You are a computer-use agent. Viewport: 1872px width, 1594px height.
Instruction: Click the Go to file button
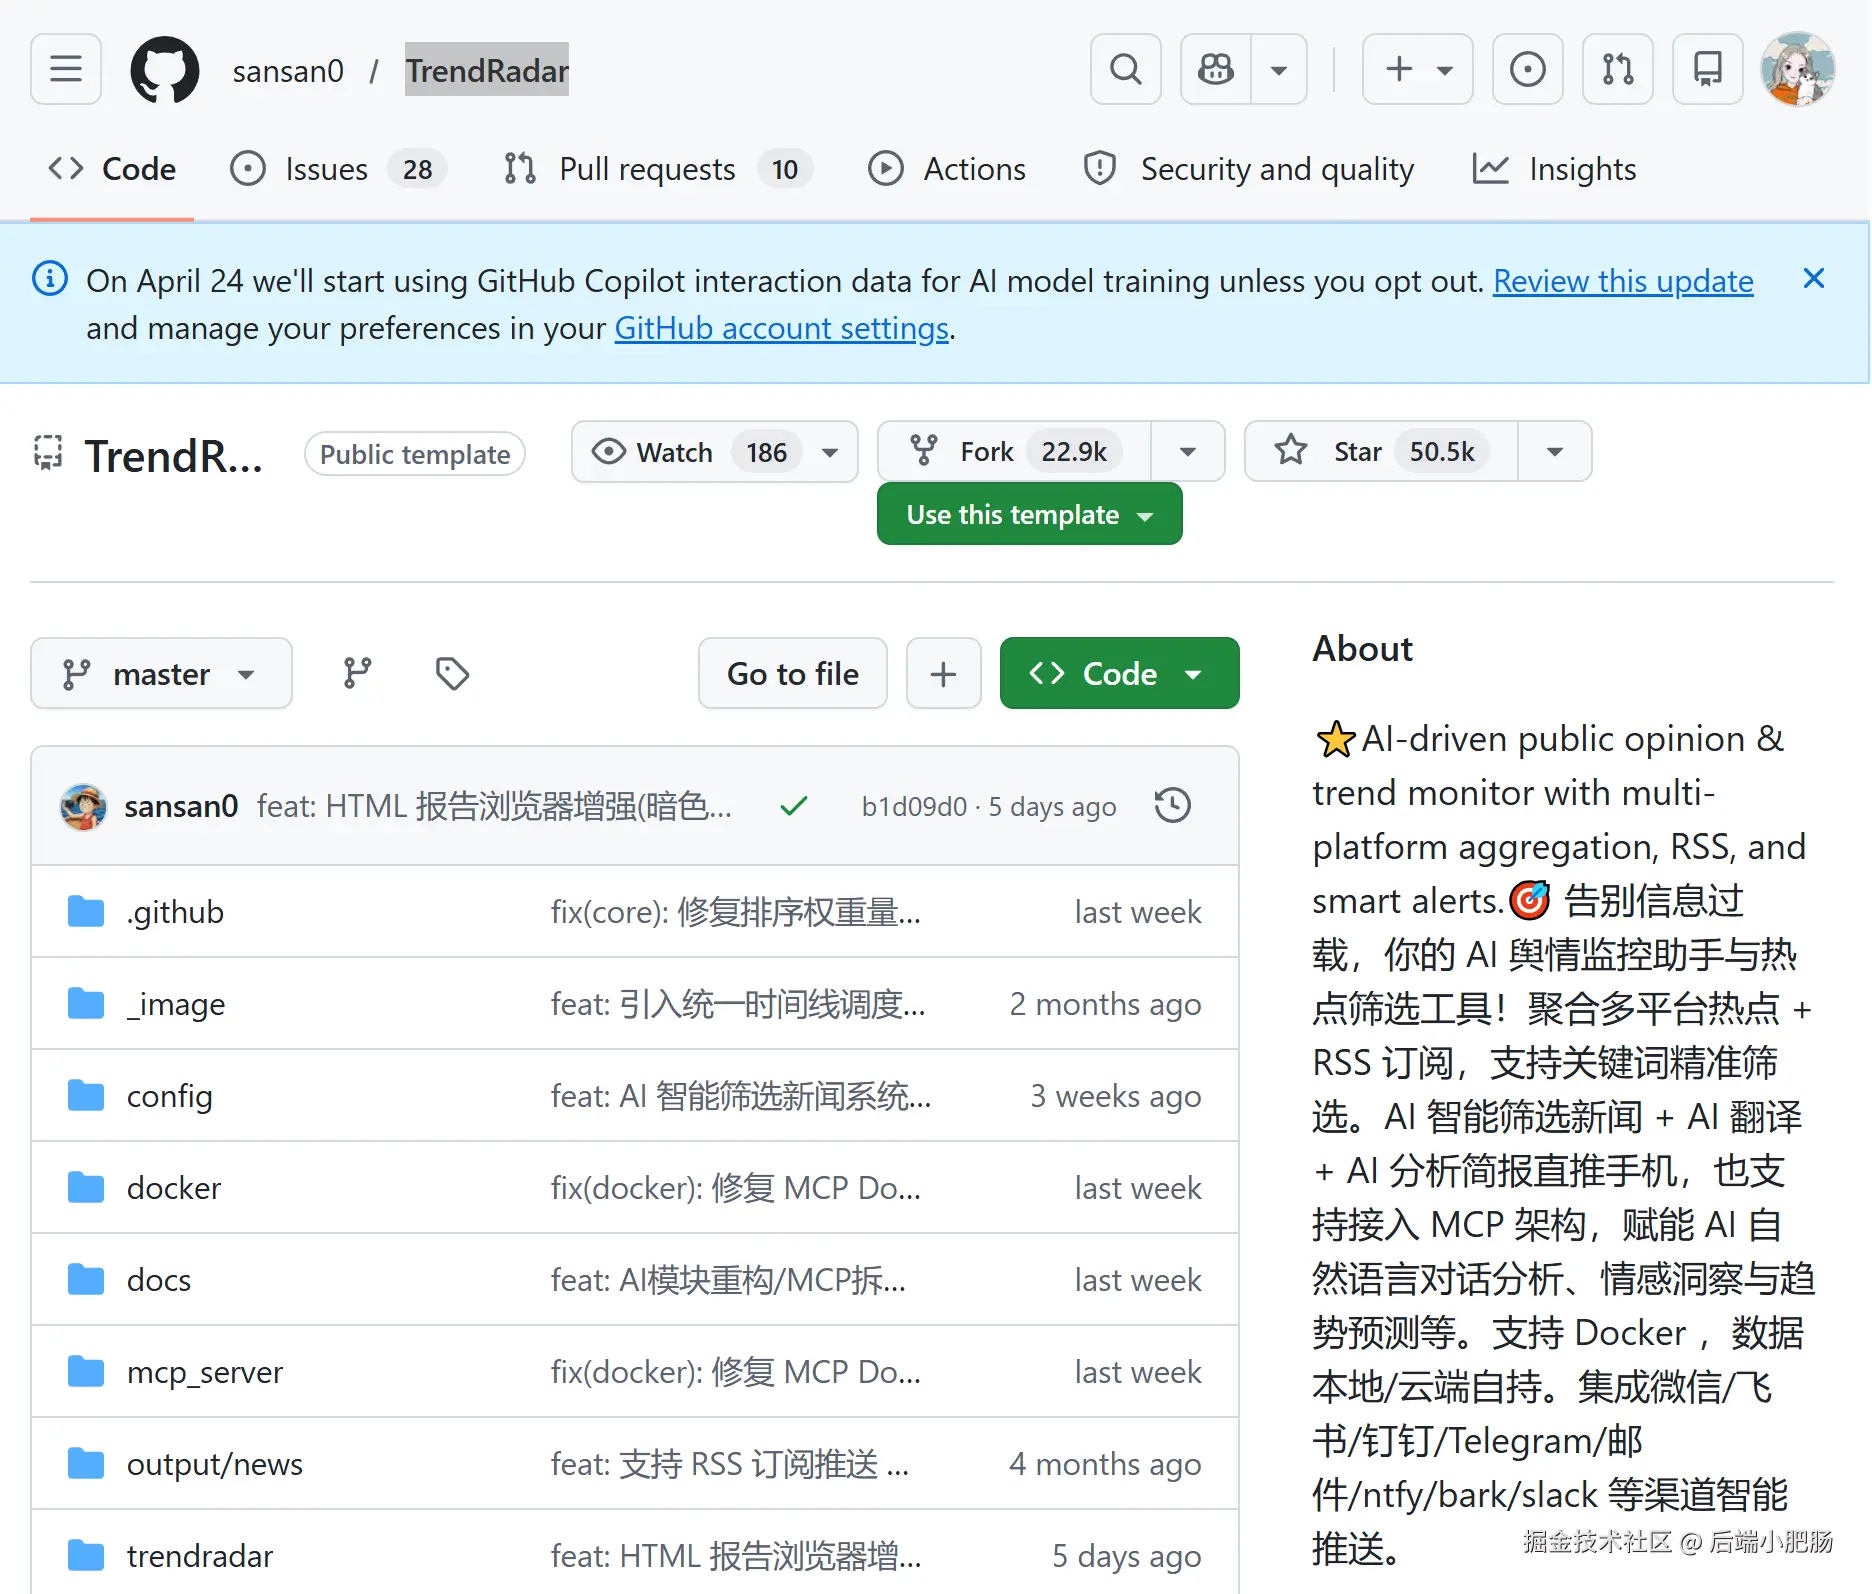pos(793,673)
